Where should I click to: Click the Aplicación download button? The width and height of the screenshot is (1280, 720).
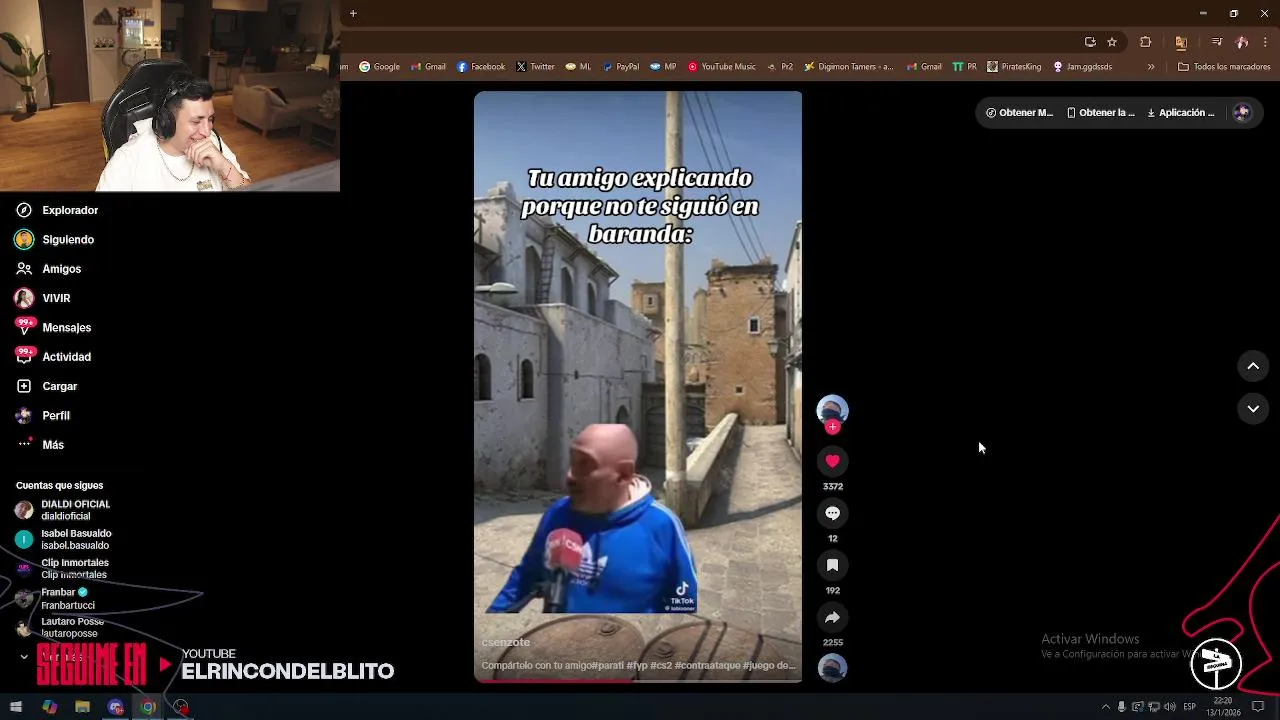tap(1181, 113)
